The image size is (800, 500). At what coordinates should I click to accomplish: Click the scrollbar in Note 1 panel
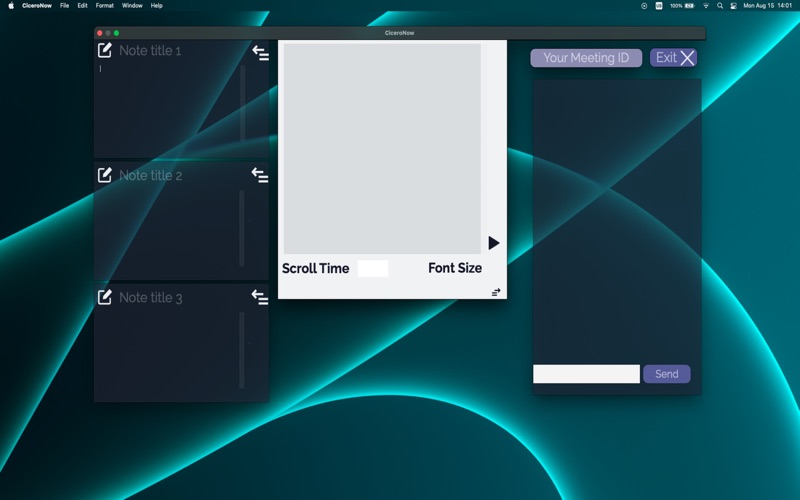[x=242, y=105]
